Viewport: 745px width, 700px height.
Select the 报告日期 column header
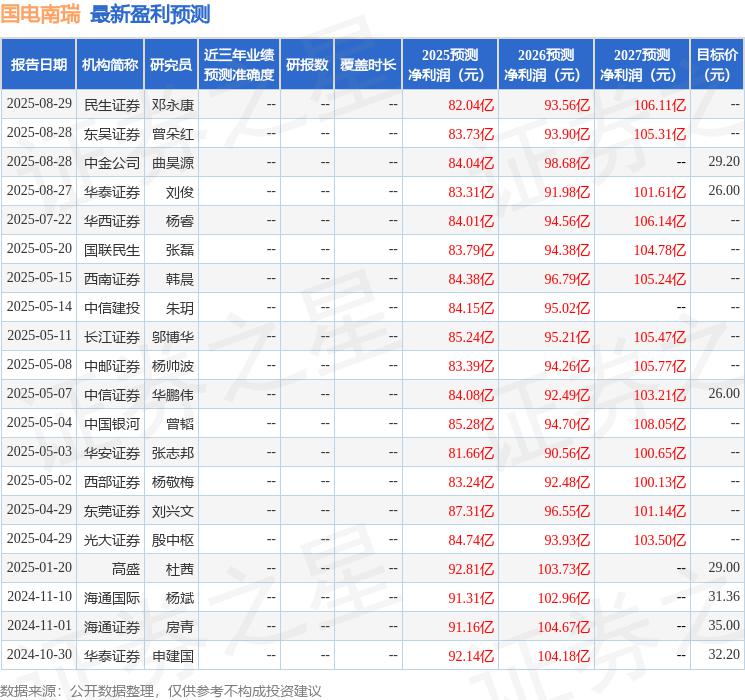click(x=38, y=65)
